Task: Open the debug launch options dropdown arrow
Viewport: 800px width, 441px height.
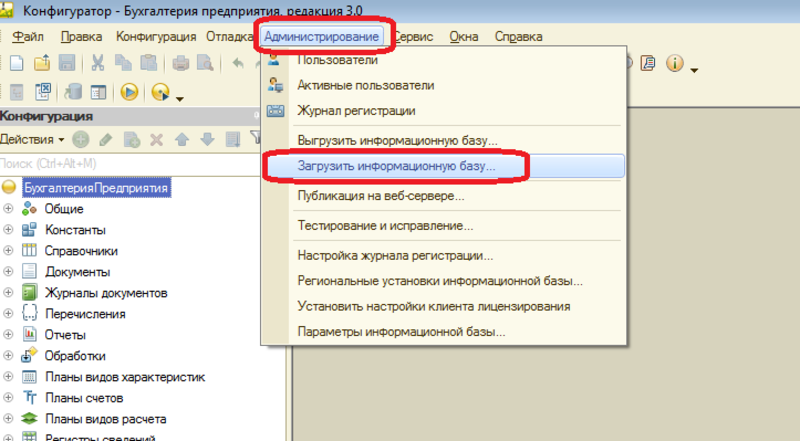Action: click(x=180, y=99)
